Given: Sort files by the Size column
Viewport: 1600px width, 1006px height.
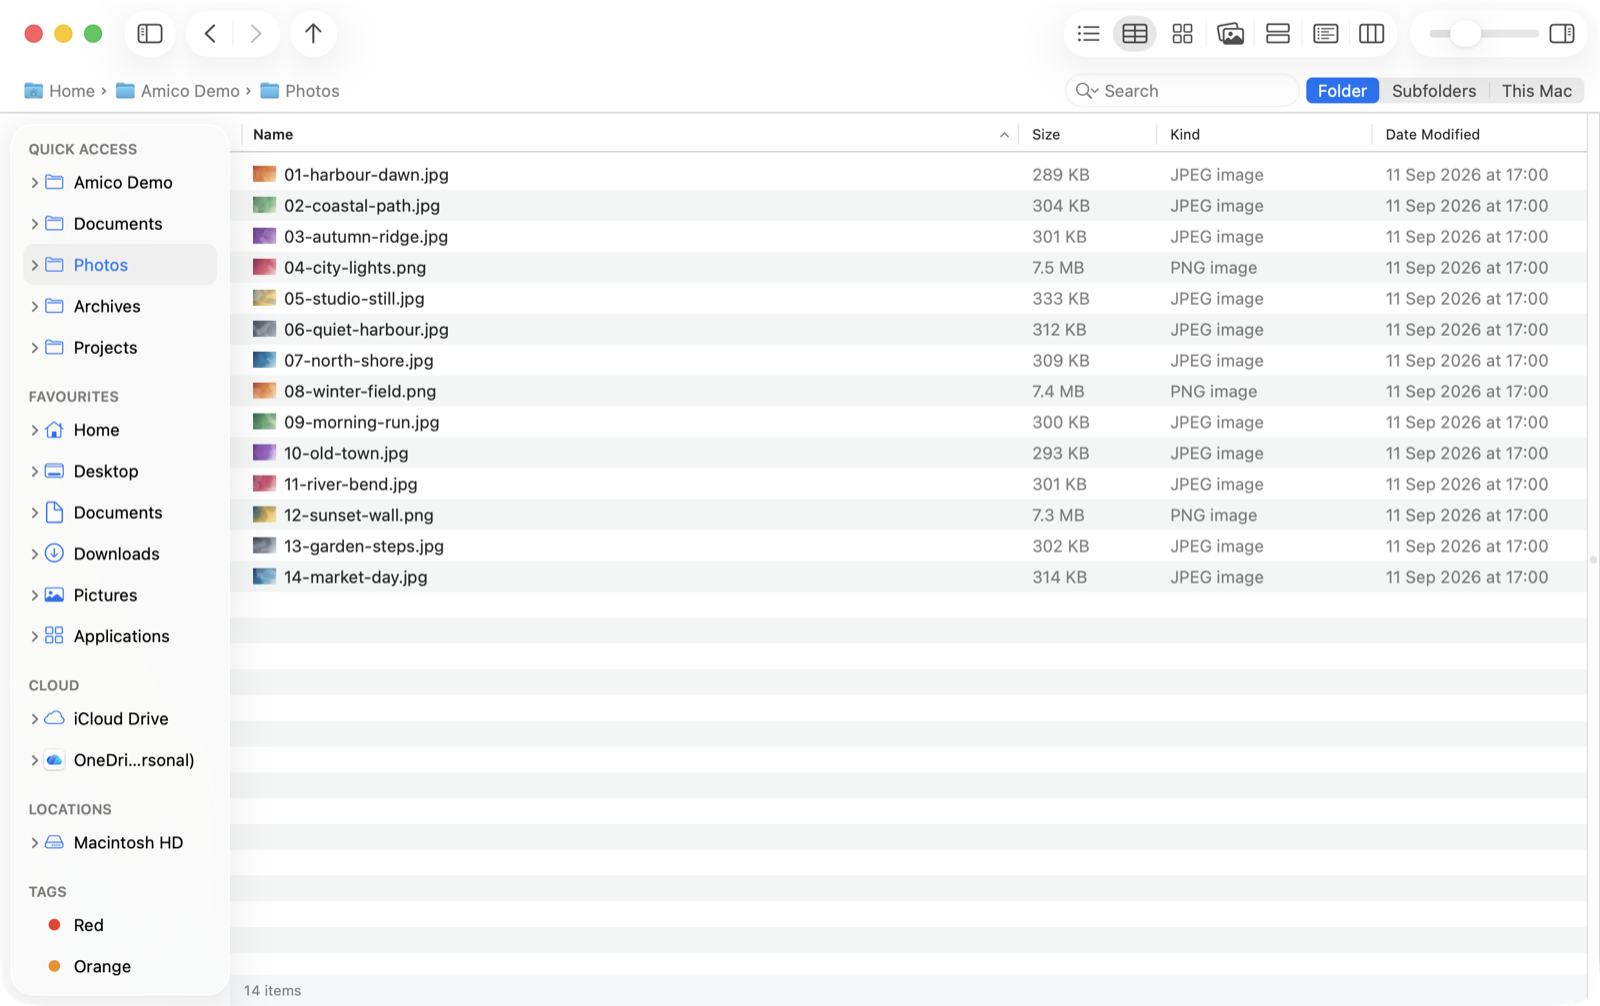Looking at the screenshot, I should coord(1087,134).
